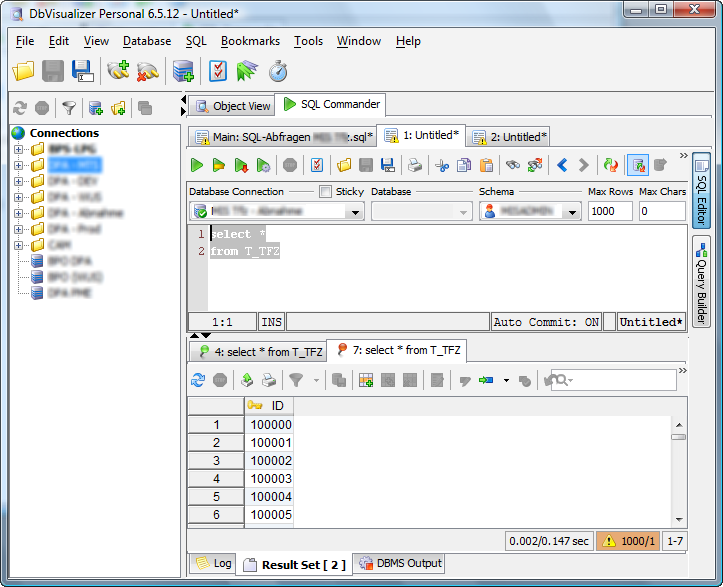This screenshot has width=723, height=587.
Task: Go to next SQL with right arrow
Action: [x=584, y=165]
